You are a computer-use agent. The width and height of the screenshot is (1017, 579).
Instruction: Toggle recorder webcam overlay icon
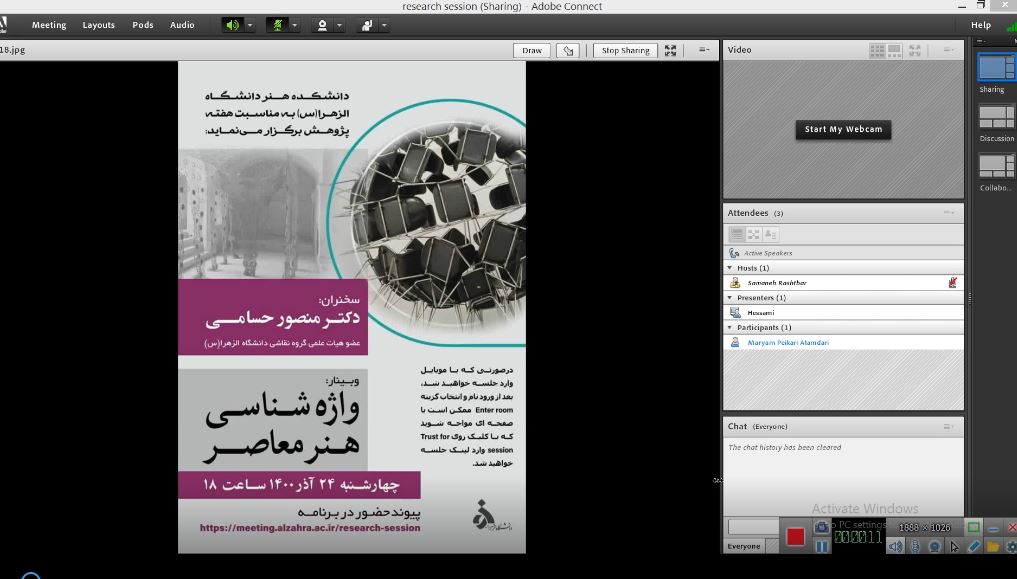pos(934,546)
